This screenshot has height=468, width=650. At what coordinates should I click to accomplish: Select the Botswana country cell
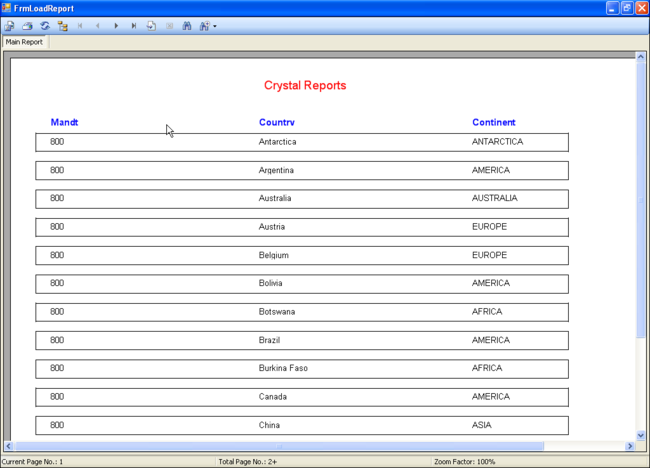click(277, 312)
